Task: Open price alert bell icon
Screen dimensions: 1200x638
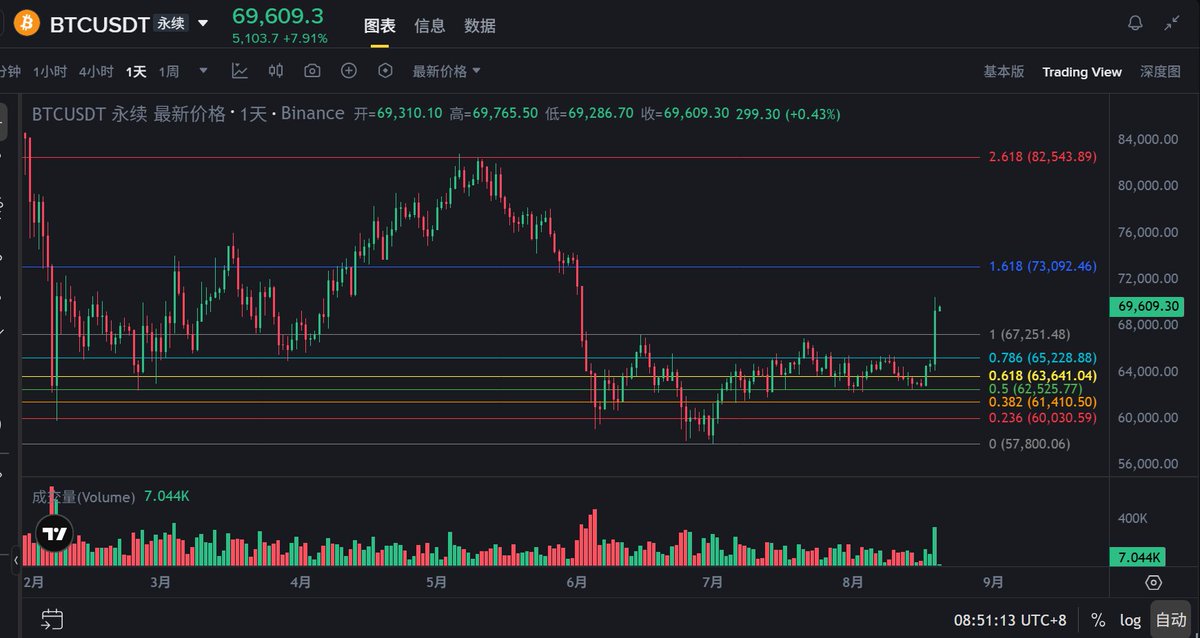Action: [1135, 23]
